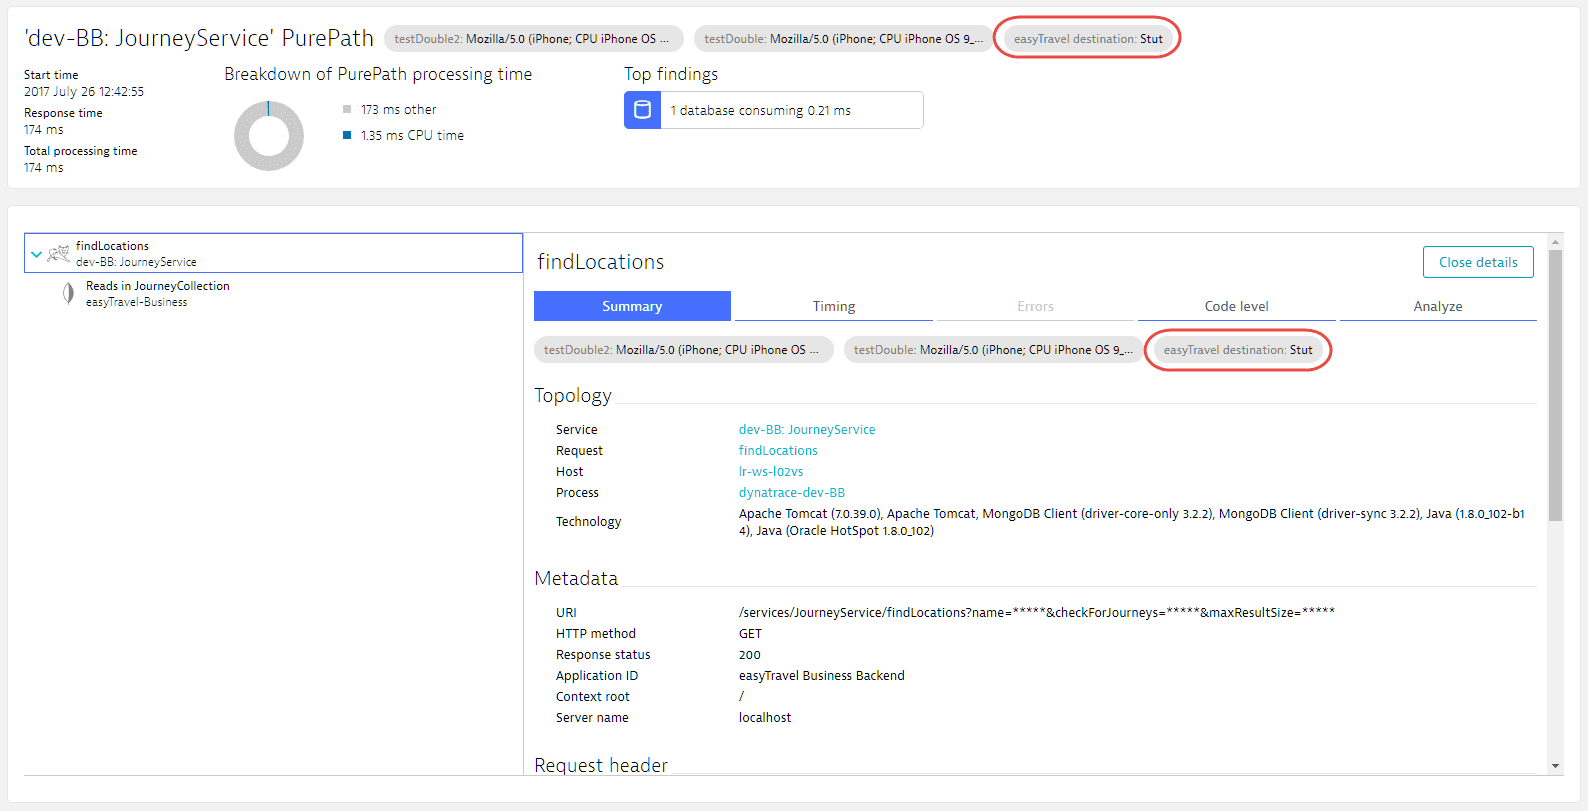Click the Request header section heading
Image resolution: width=1588 pixels, height=811 pixels.
pyautogui.click(x=601, y=765)
